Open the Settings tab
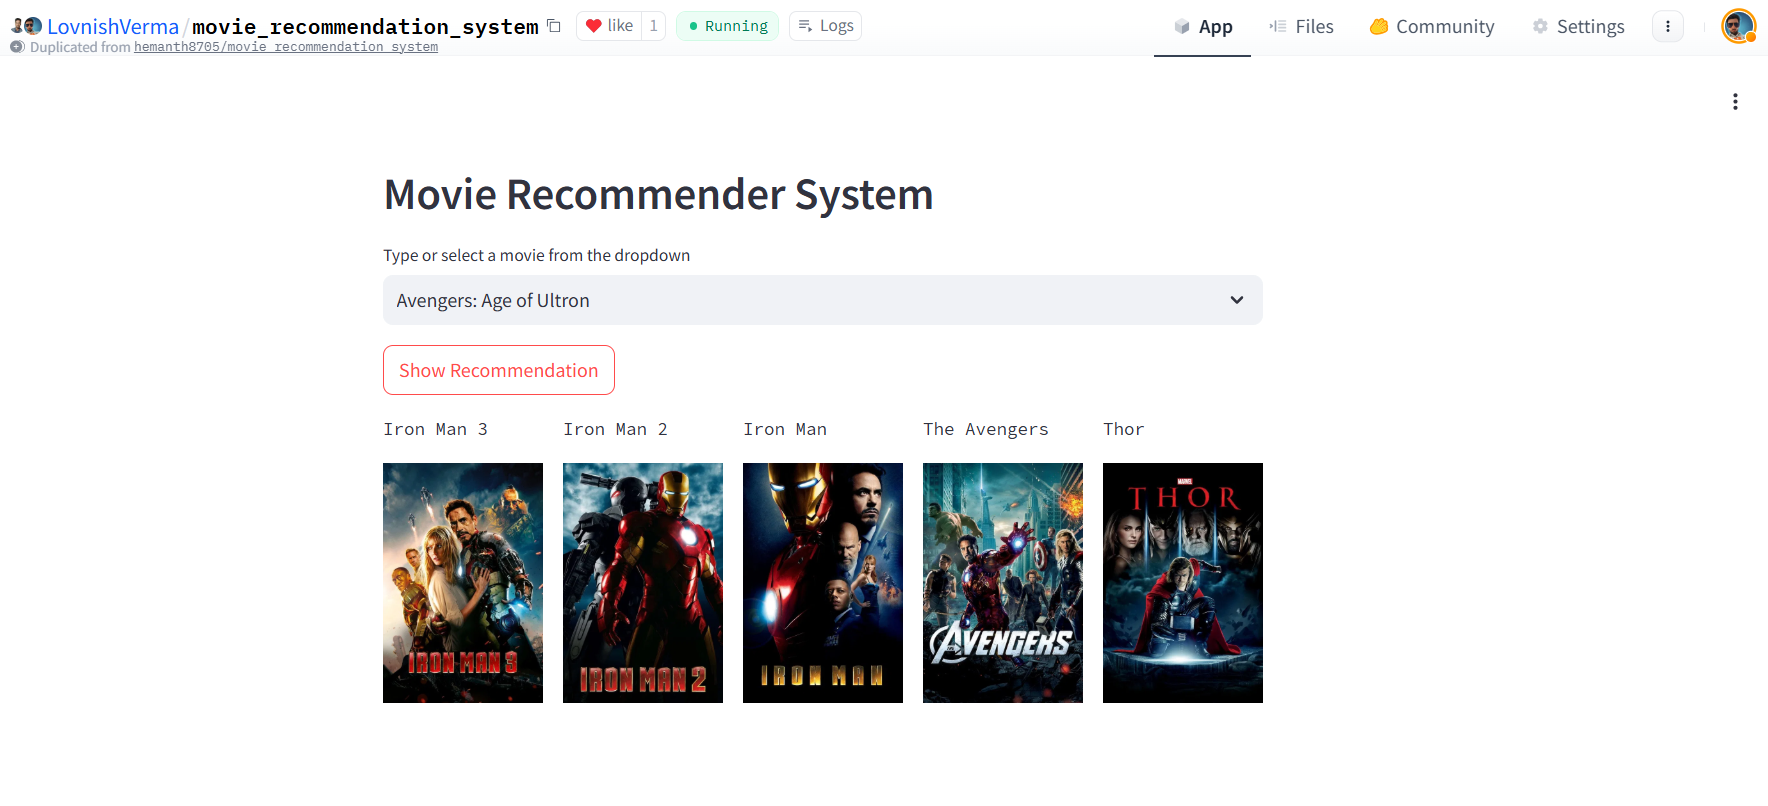 click(1578, 27)
